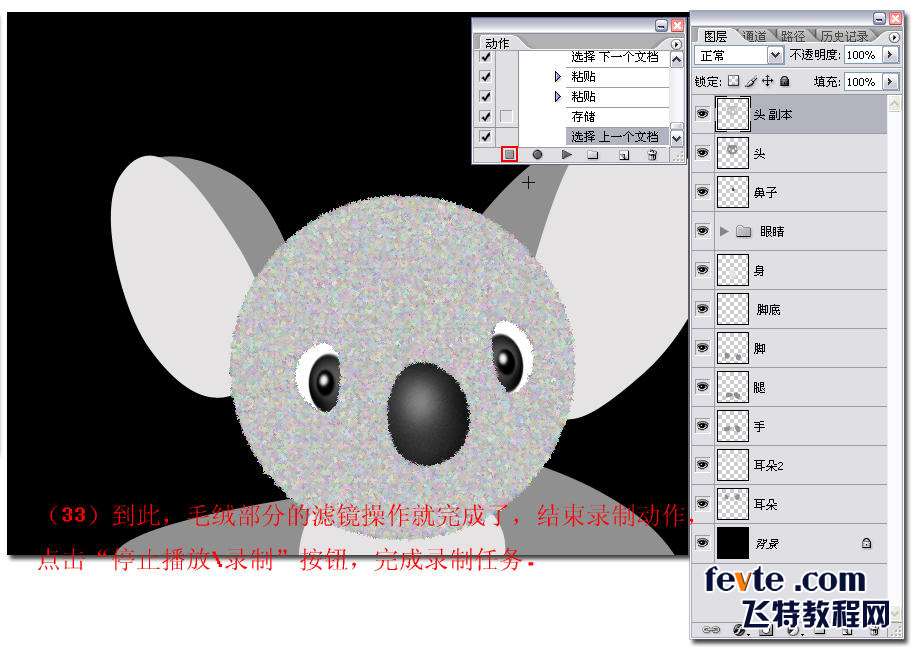Switch to the 历史记录 tab
The height and width of the screenshot is (652, 916).
coord(844,36)
